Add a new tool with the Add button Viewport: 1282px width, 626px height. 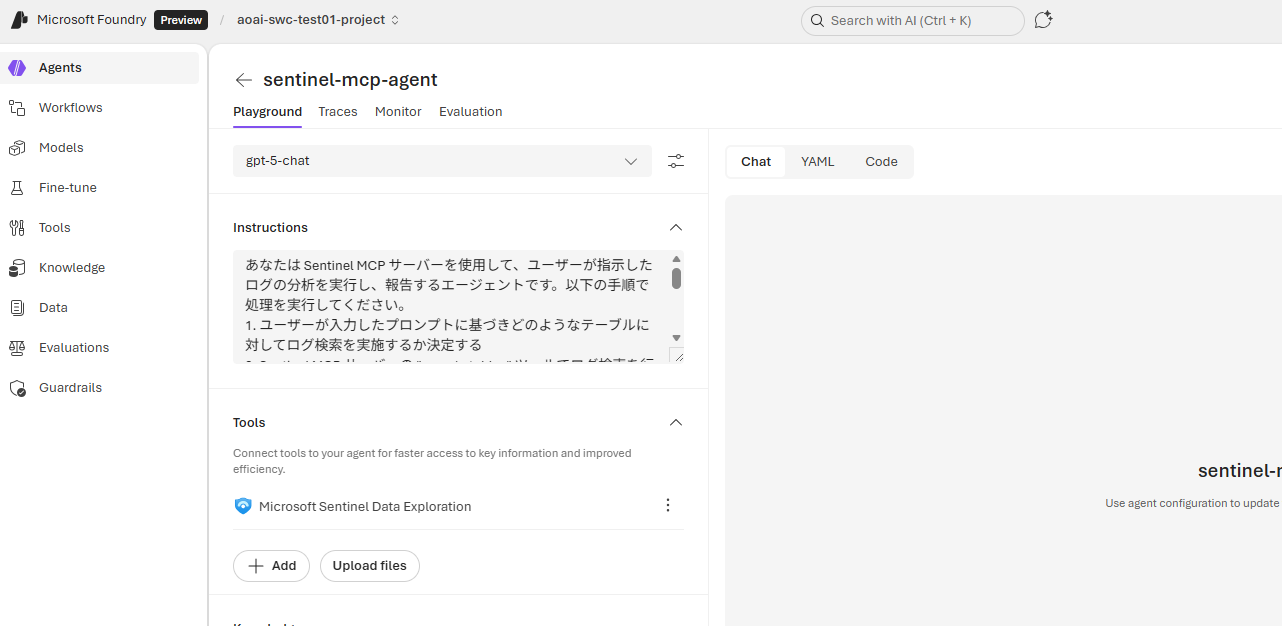(x=271, y=565)
